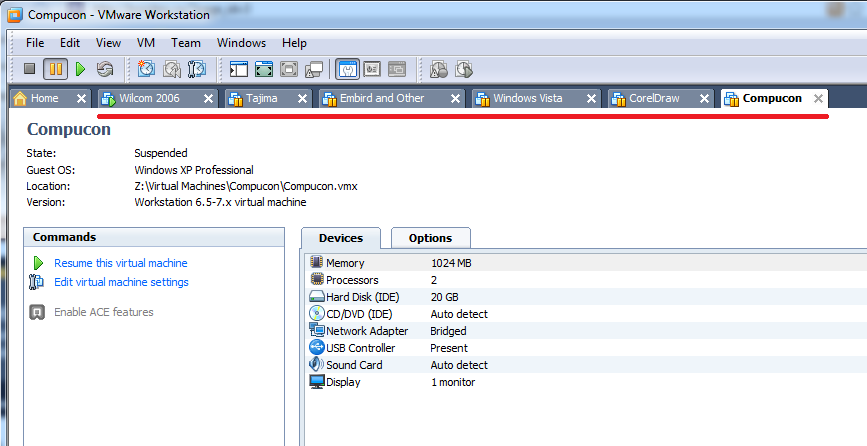The image size is (867, 446).
Task: Enter full screen mode via toolbar icon
Action: pos(264,70)
